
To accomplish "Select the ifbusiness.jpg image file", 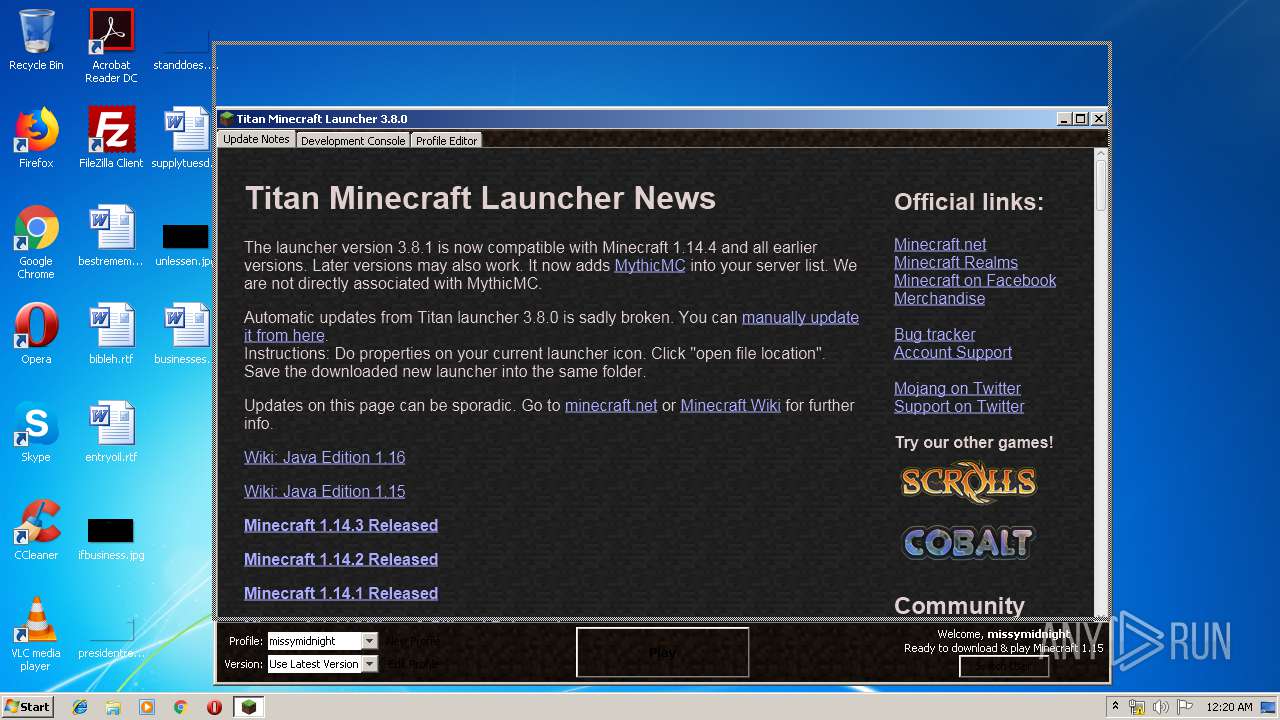I will click(x=111, y=536).
